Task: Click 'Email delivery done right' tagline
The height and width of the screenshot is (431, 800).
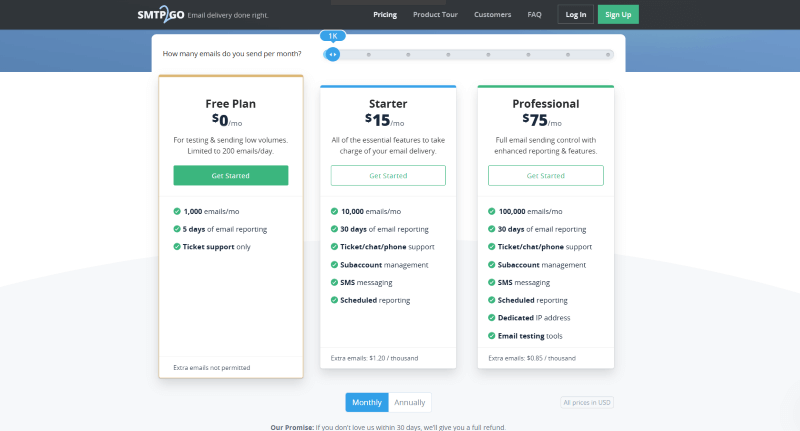Action: tap(228, 15)
